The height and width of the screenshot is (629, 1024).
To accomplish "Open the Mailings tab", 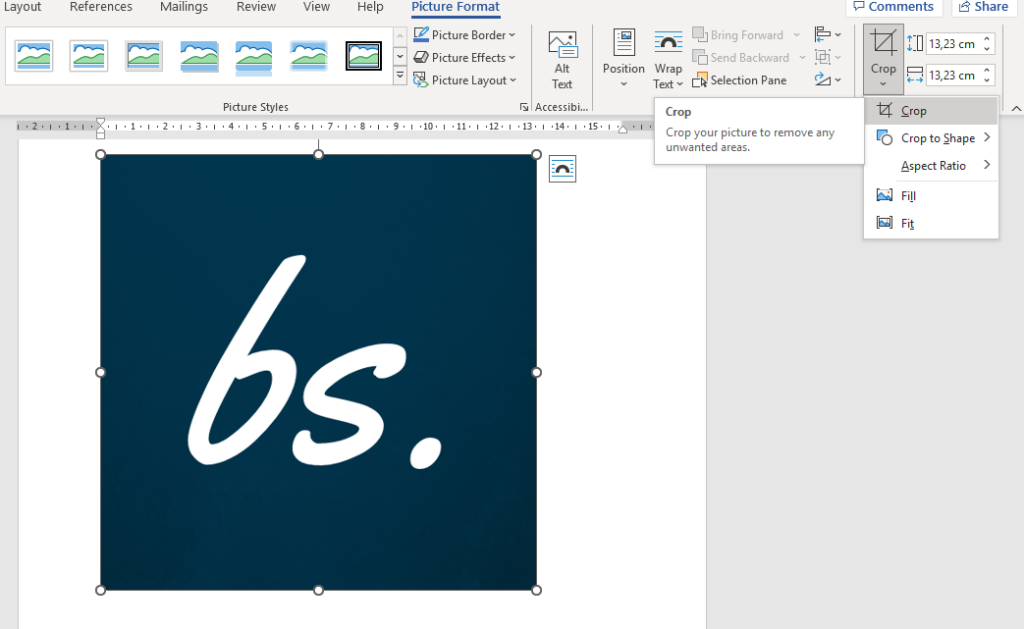I will tap(184, 7).
